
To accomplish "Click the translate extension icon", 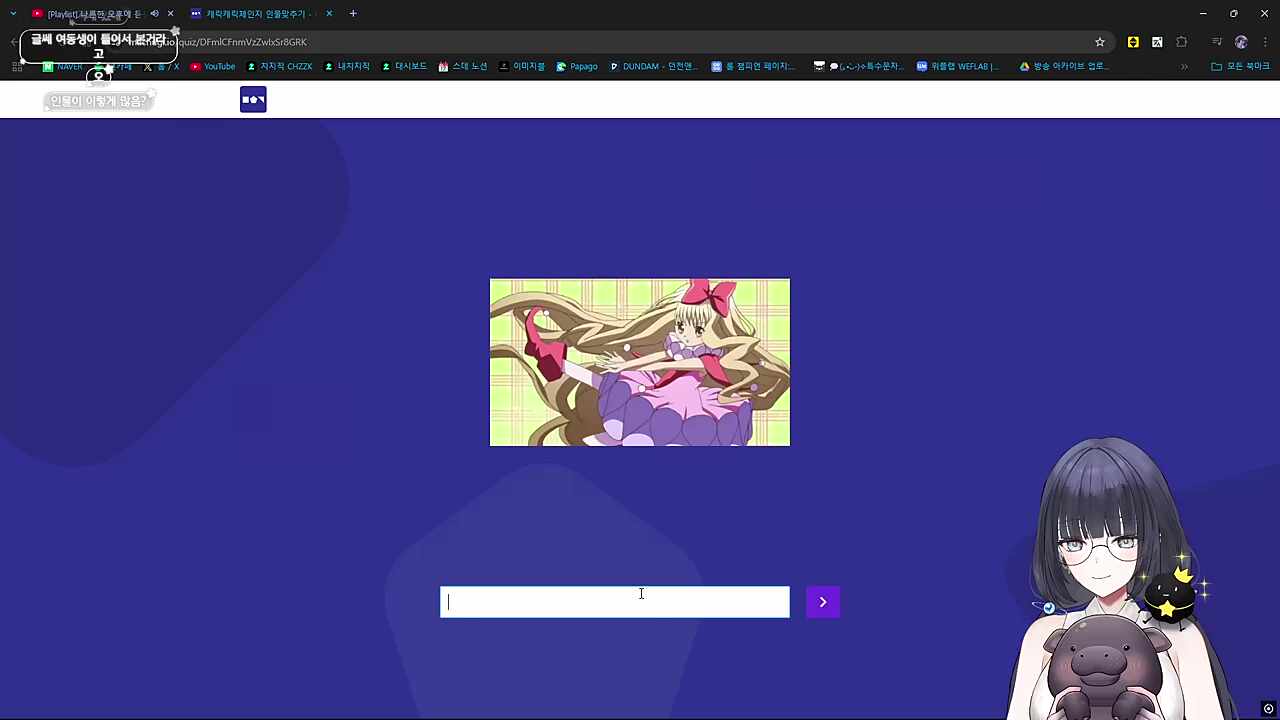I will pos(1157,42).
